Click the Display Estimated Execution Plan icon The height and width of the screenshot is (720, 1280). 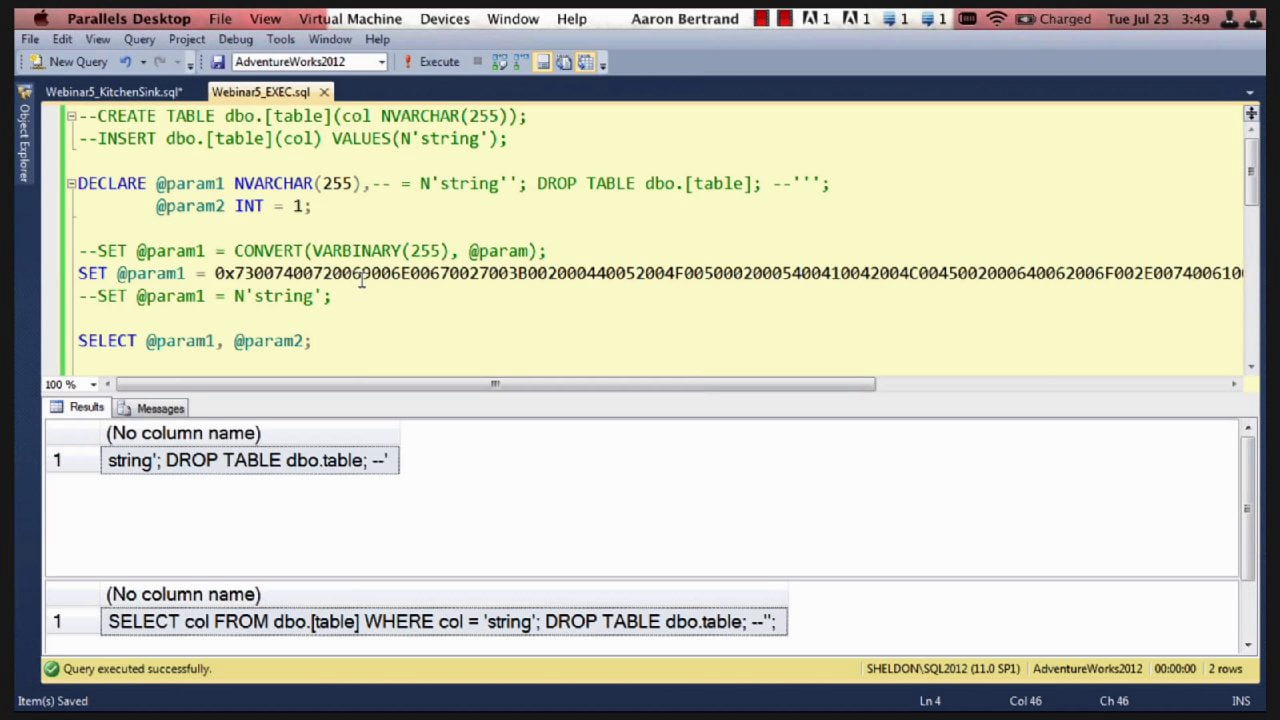tap(499, 62)
